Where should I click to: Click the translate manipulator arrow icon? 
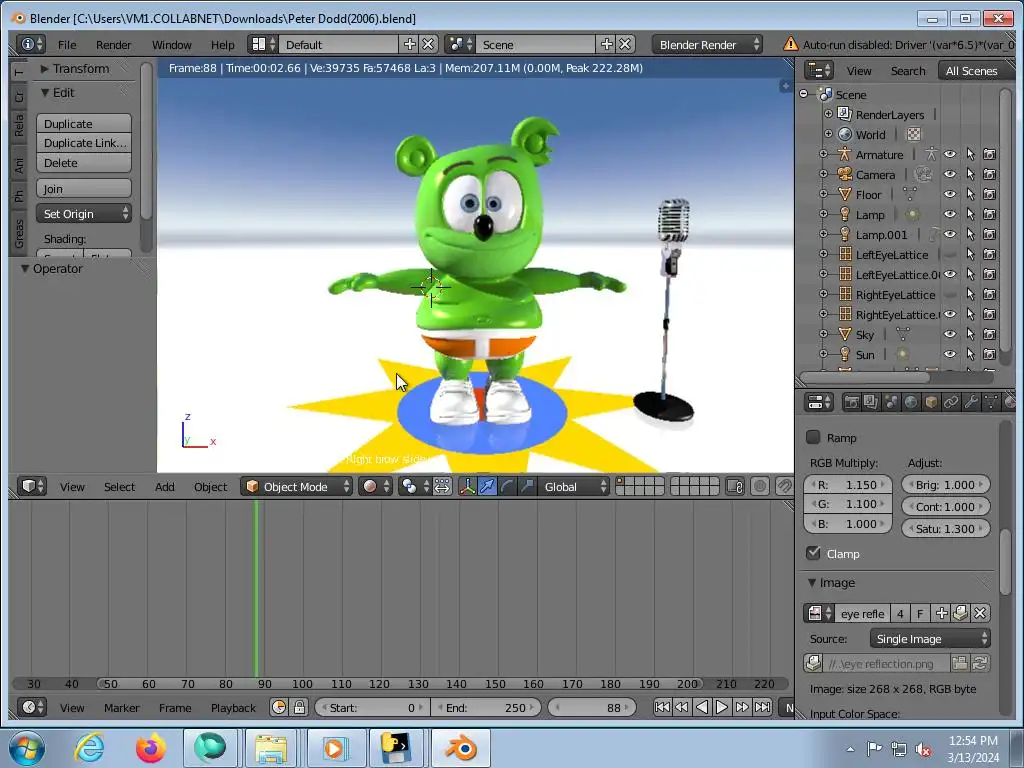(487, 487)
